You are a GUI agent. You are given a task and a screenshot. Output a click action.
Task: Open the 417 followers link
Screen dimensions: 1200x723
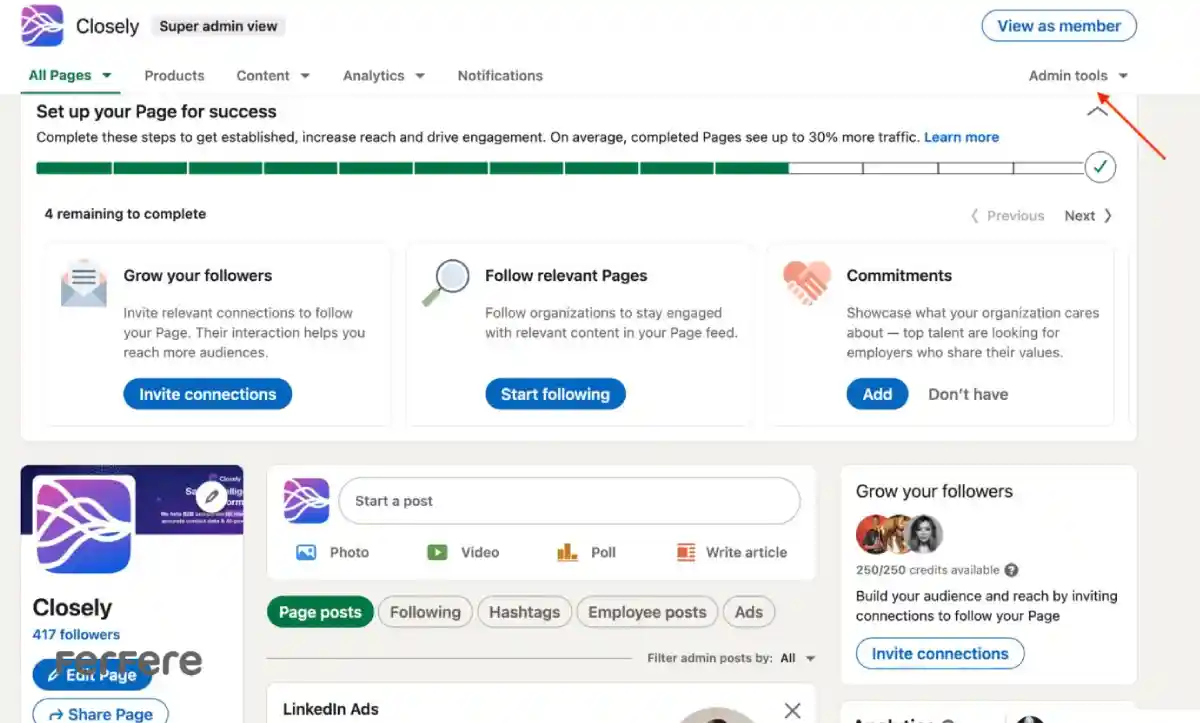coord(76,634)
